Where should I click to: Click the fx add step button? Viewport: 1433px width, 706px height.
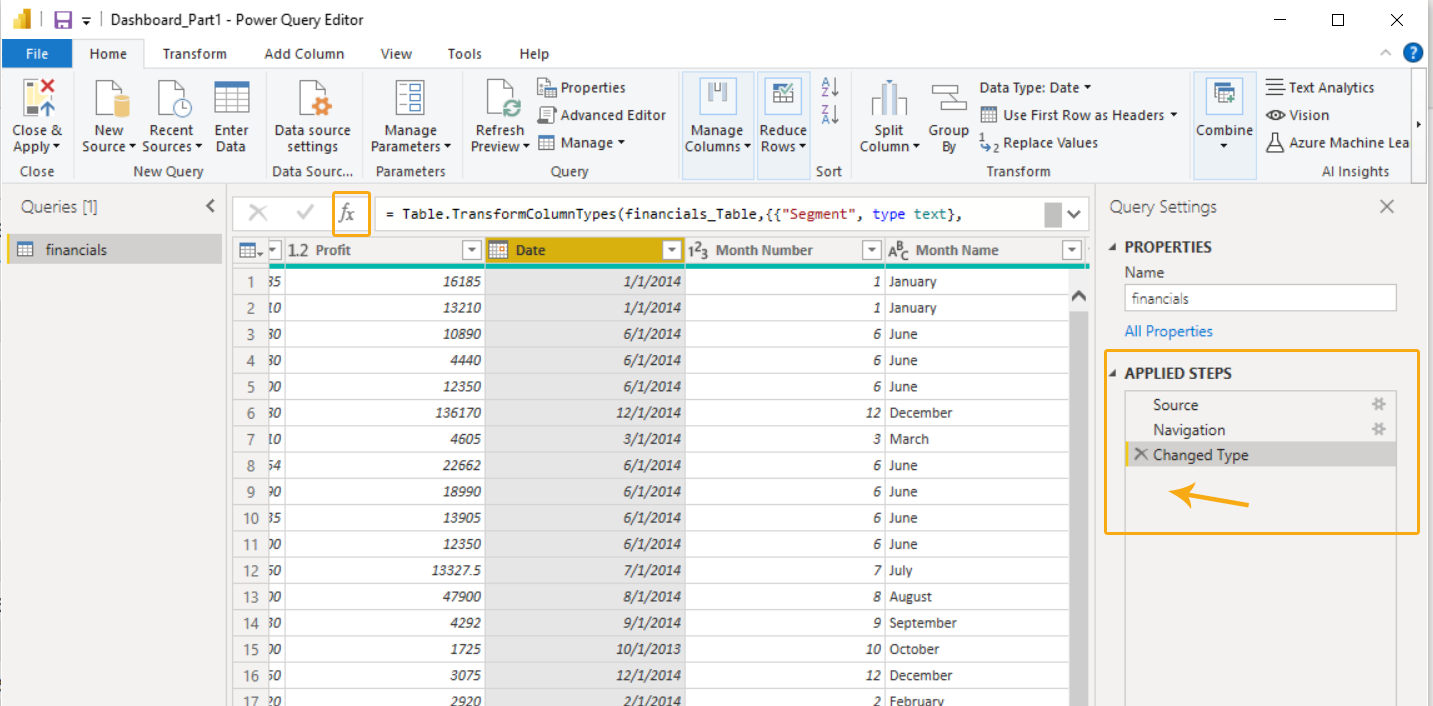347,213
